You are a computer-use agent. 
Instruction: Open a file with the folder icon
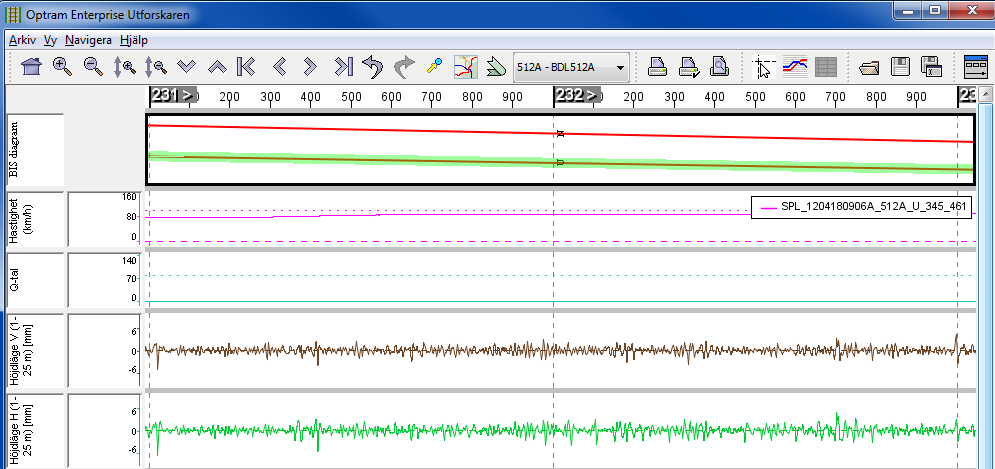[869, 67]
